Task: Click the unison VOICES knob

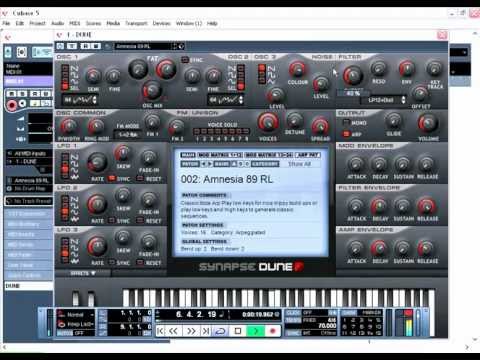Action: click(x=268, y=122)
